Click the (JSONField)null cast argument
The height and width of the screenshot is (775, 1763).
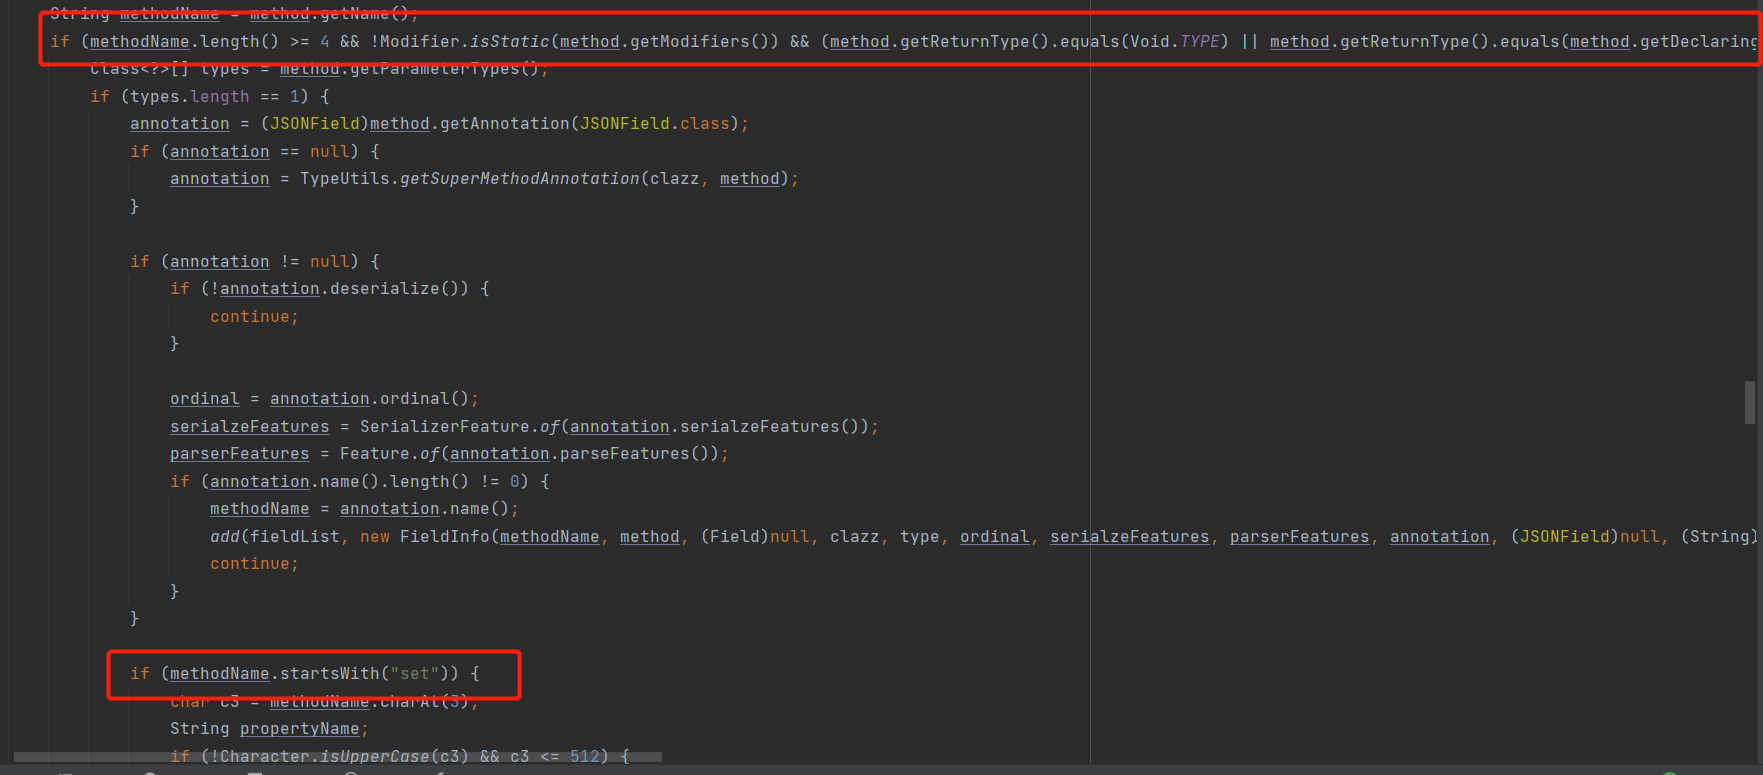(1584, 536)
